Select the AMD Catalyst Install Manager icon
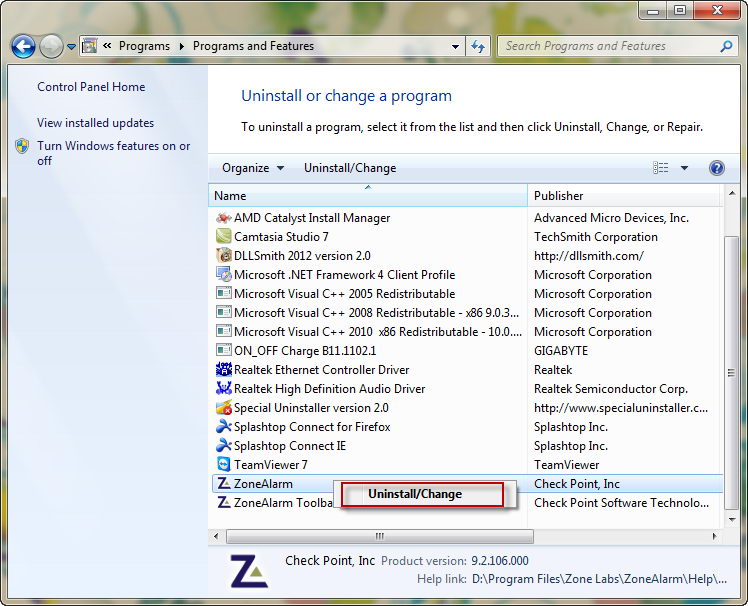 [x=224, y=218]
